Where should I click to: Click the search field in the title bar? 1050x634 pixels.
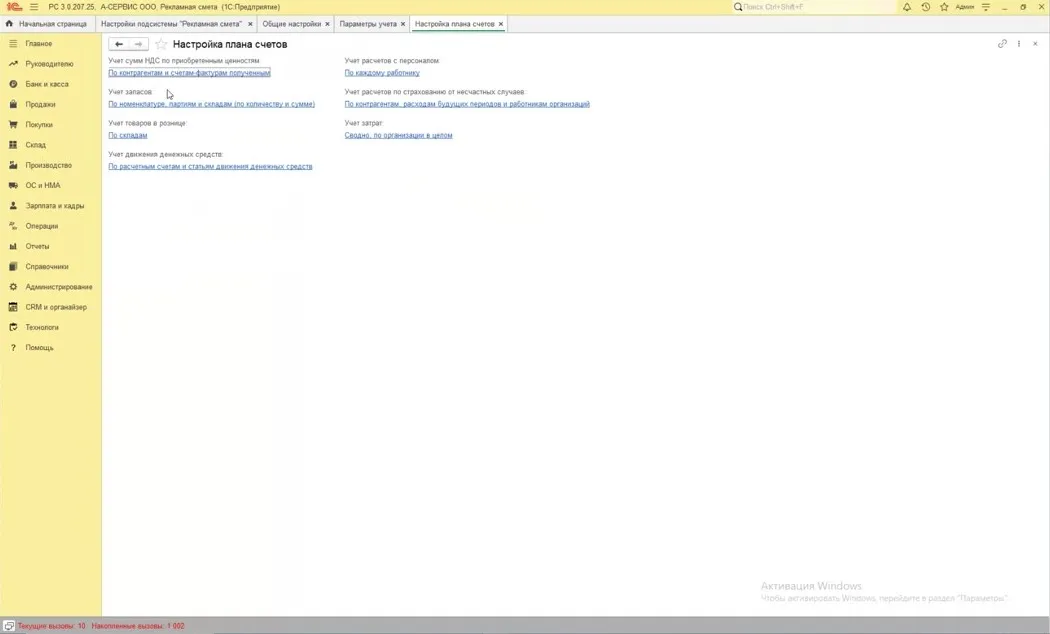coord(814,7)
